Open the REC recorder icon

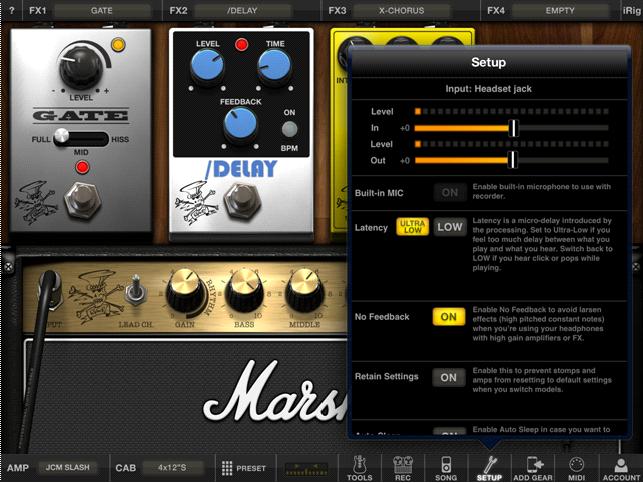point(402,468)
